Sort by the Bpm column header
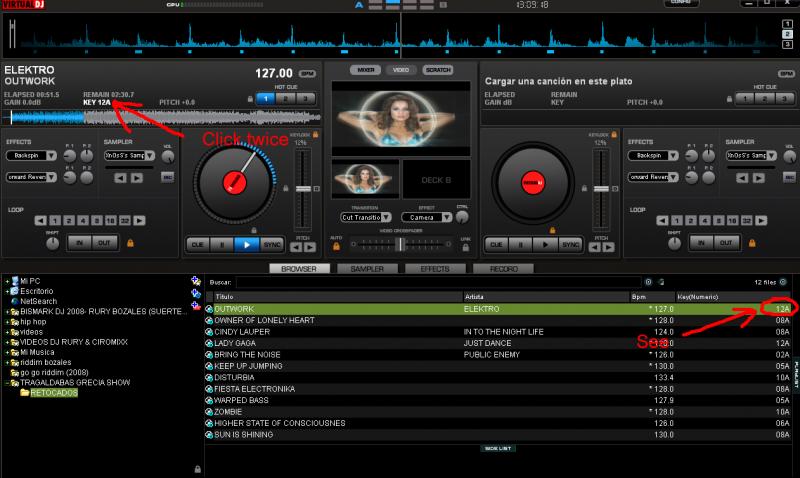 point(652,296)
